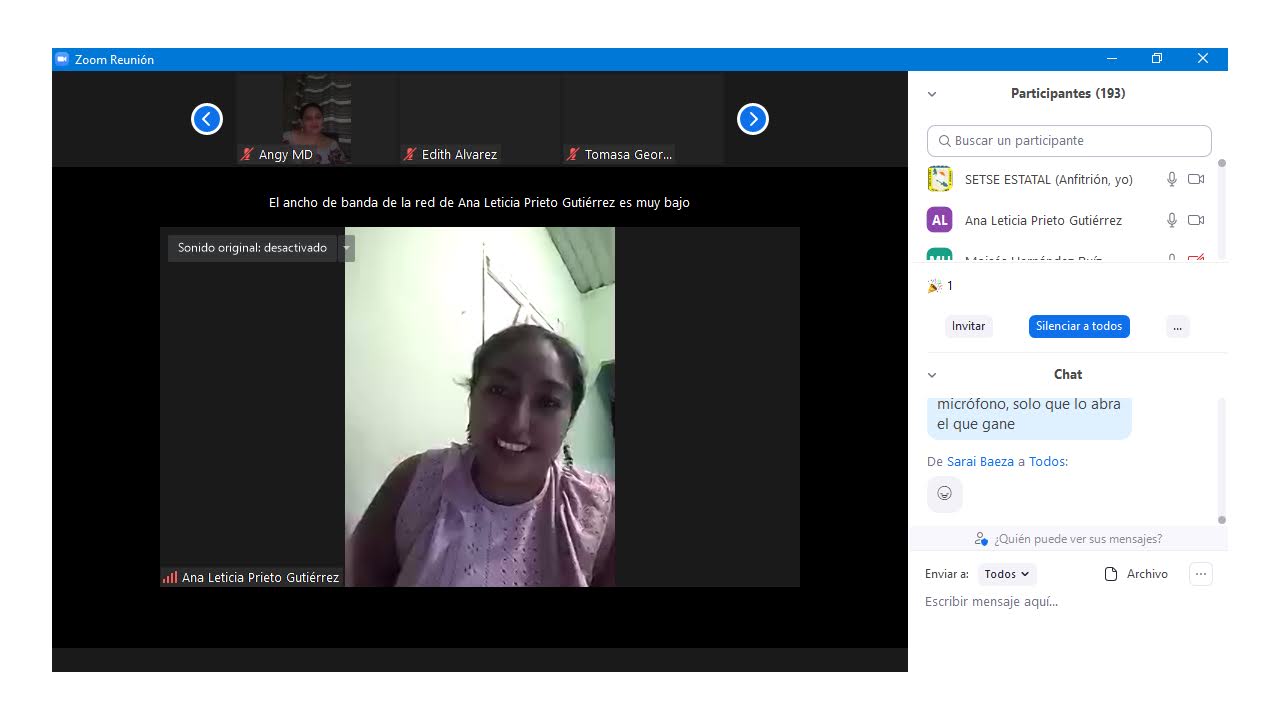Click person info icon beside ¿Quién puede ver
This screenshot has width=1280, height=720.
click(981, 539)
